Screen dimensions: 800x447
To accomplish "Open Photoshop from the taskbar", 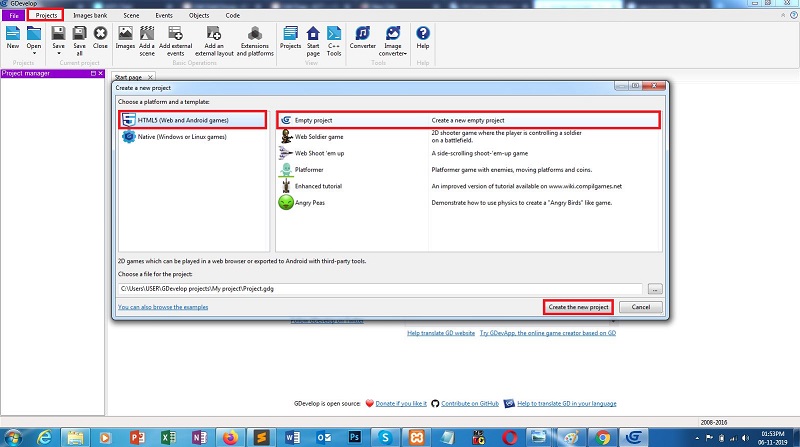I will (x=354, y=437).
